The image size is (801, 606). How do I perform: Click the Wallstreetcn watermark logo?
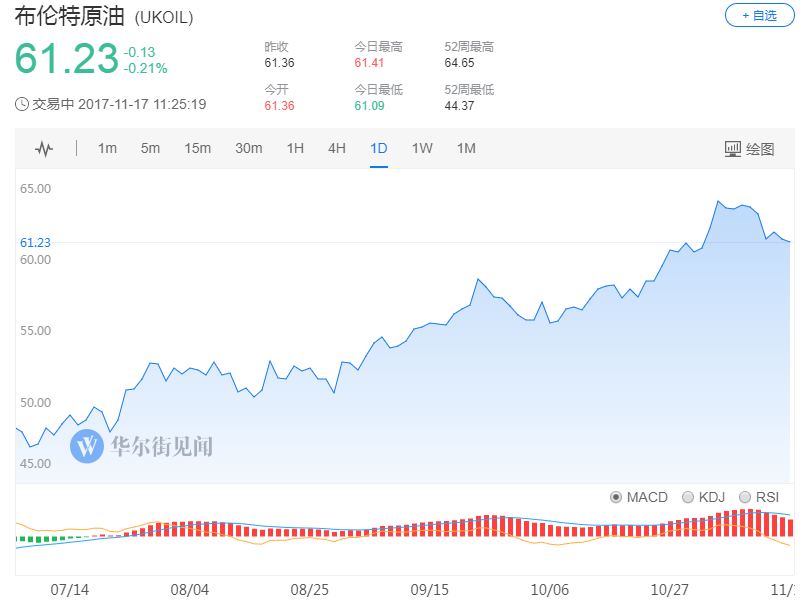tap(87, 446)
